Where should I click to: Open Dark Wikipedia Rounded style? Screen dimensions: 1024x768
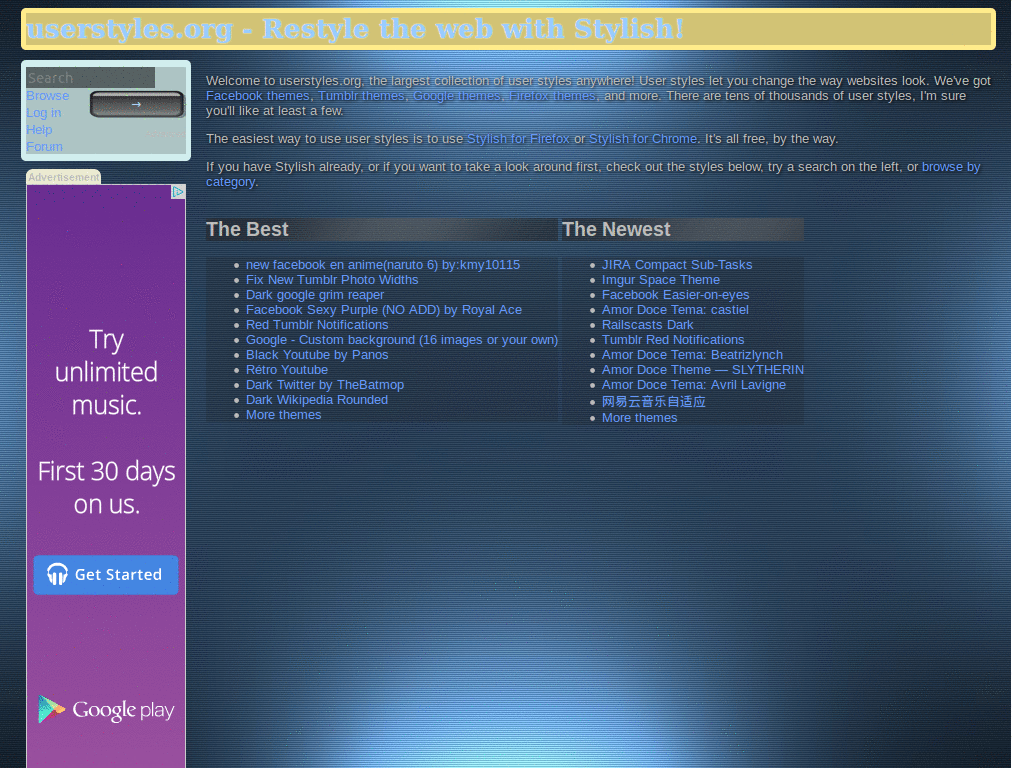tap(317, 400)
